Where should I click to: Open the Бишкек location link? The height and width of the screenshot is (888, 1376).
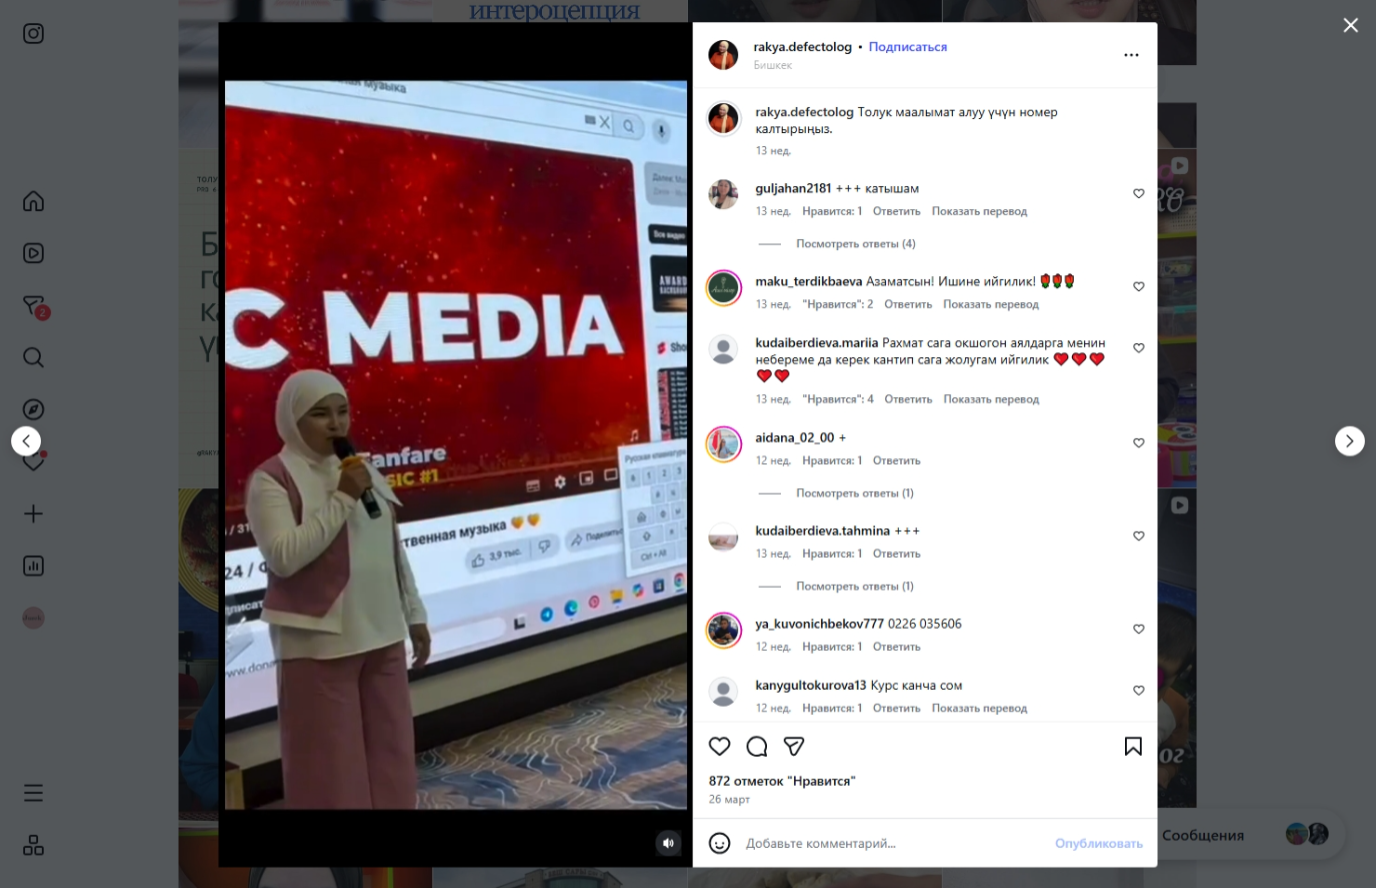pyautogui.click(x=773, y=65)
